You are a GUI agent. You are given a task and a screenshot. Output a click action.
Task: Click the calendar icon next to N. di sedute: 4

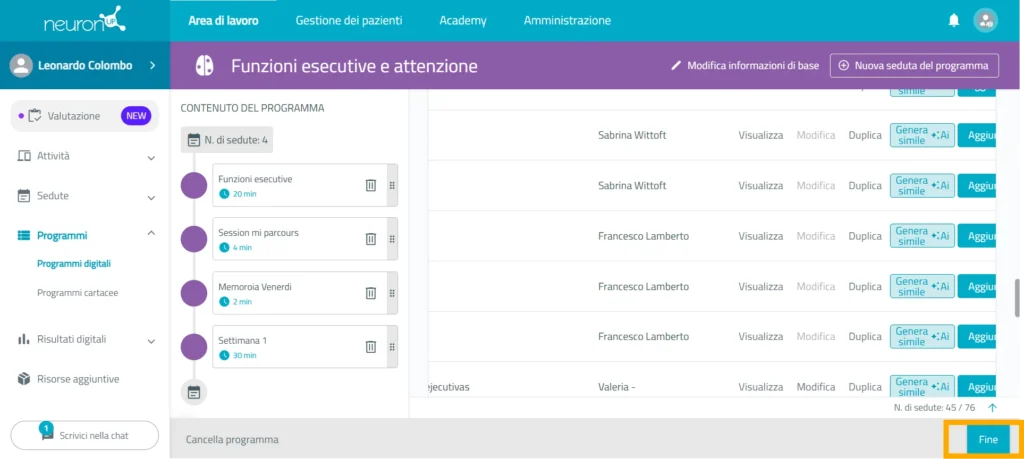(193, 140)
